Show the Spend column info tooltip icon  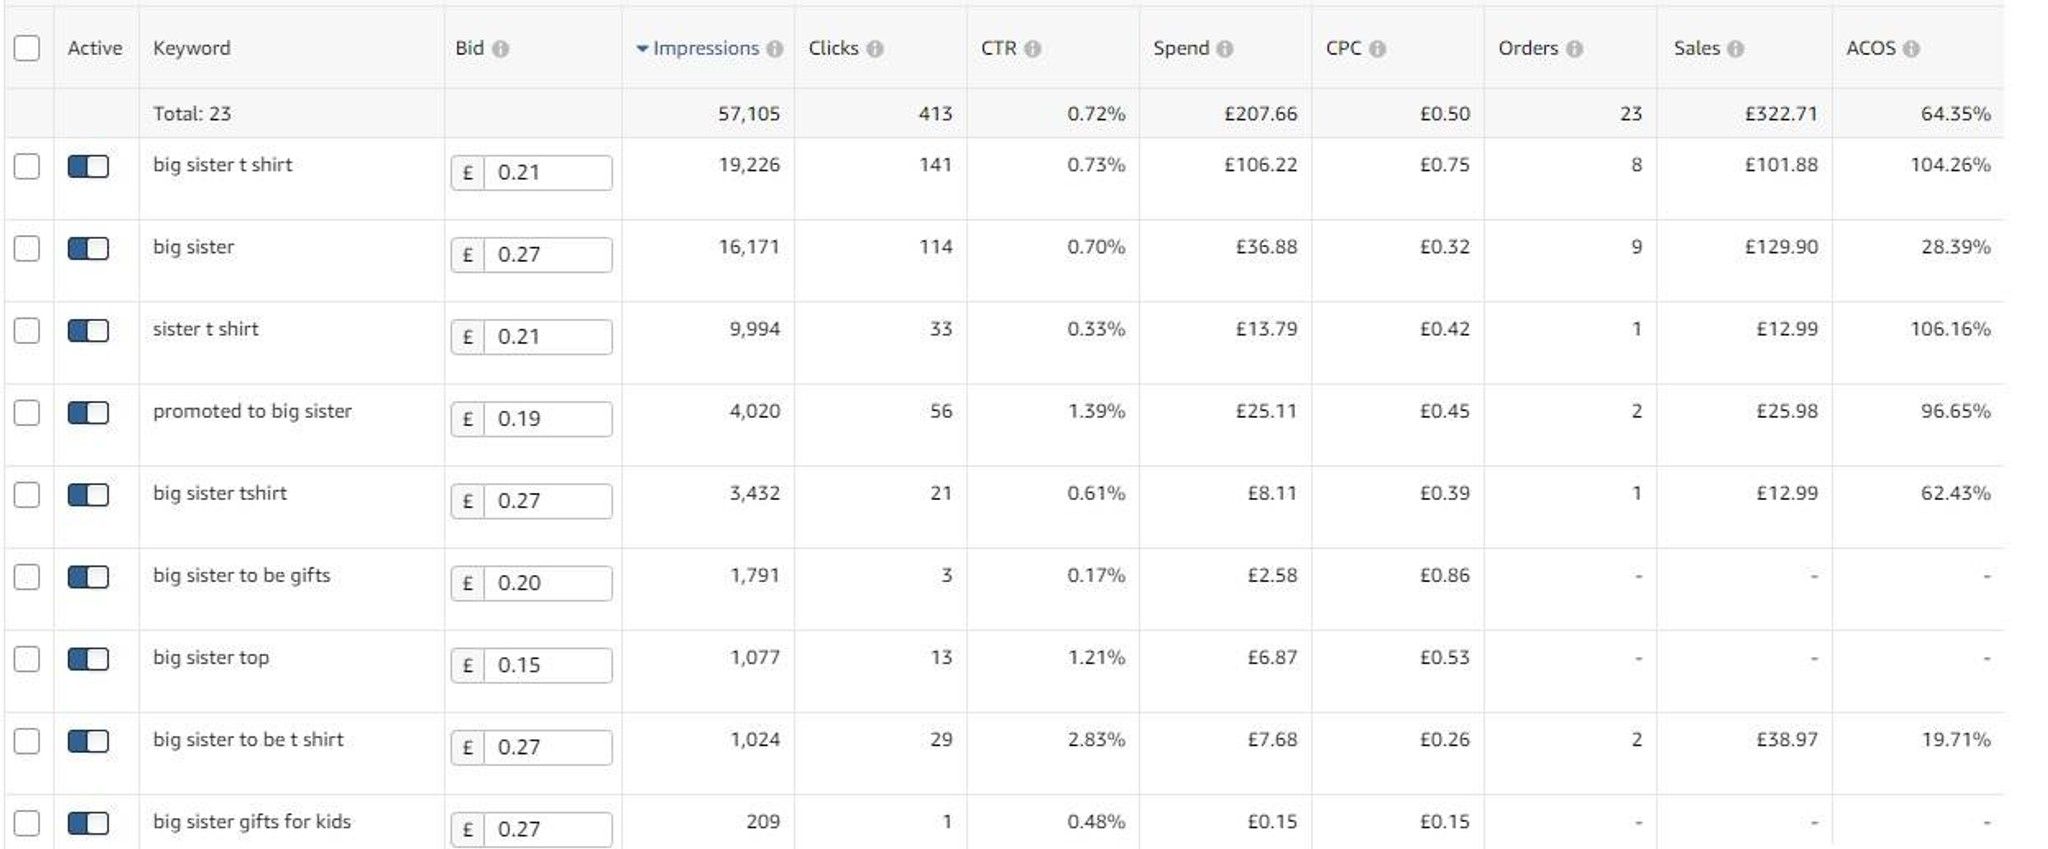click(1225, 49)
